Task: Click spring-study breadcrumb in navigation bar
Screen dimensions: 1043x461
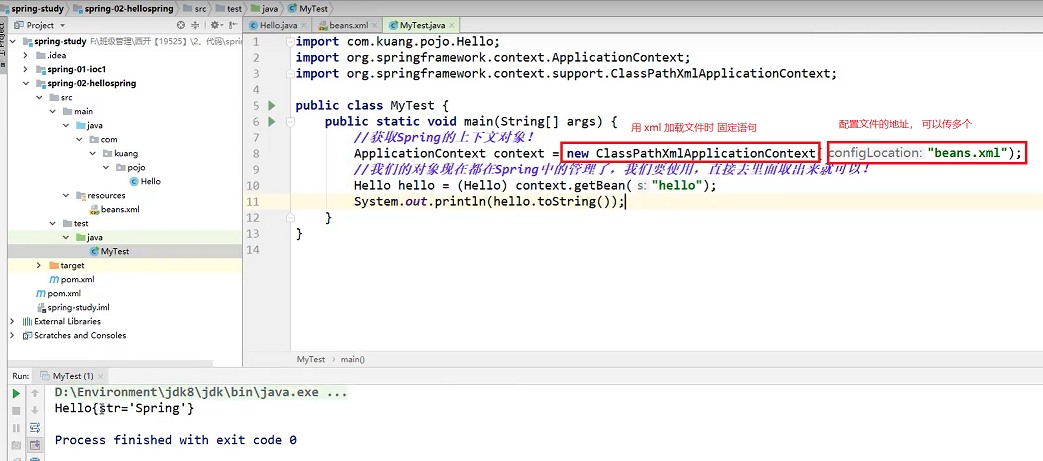Action: (33, 9)
